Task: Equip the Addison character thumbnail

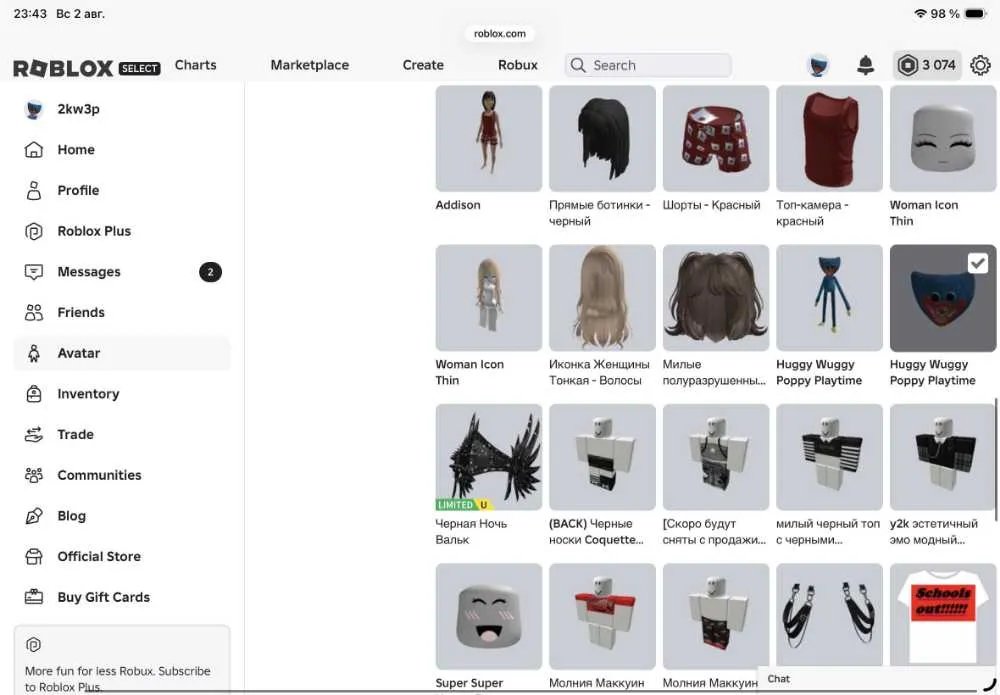Action: (489, 138)
